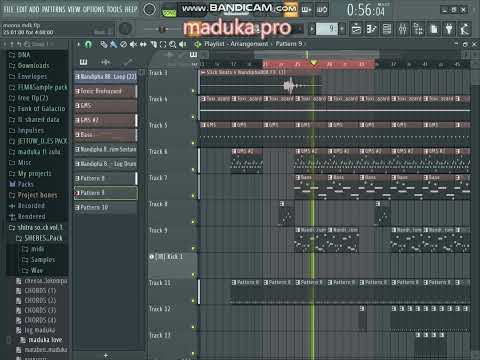480x360 pixels.
Task: Select the Slip tool in Playlist
Action: point(143,44)
